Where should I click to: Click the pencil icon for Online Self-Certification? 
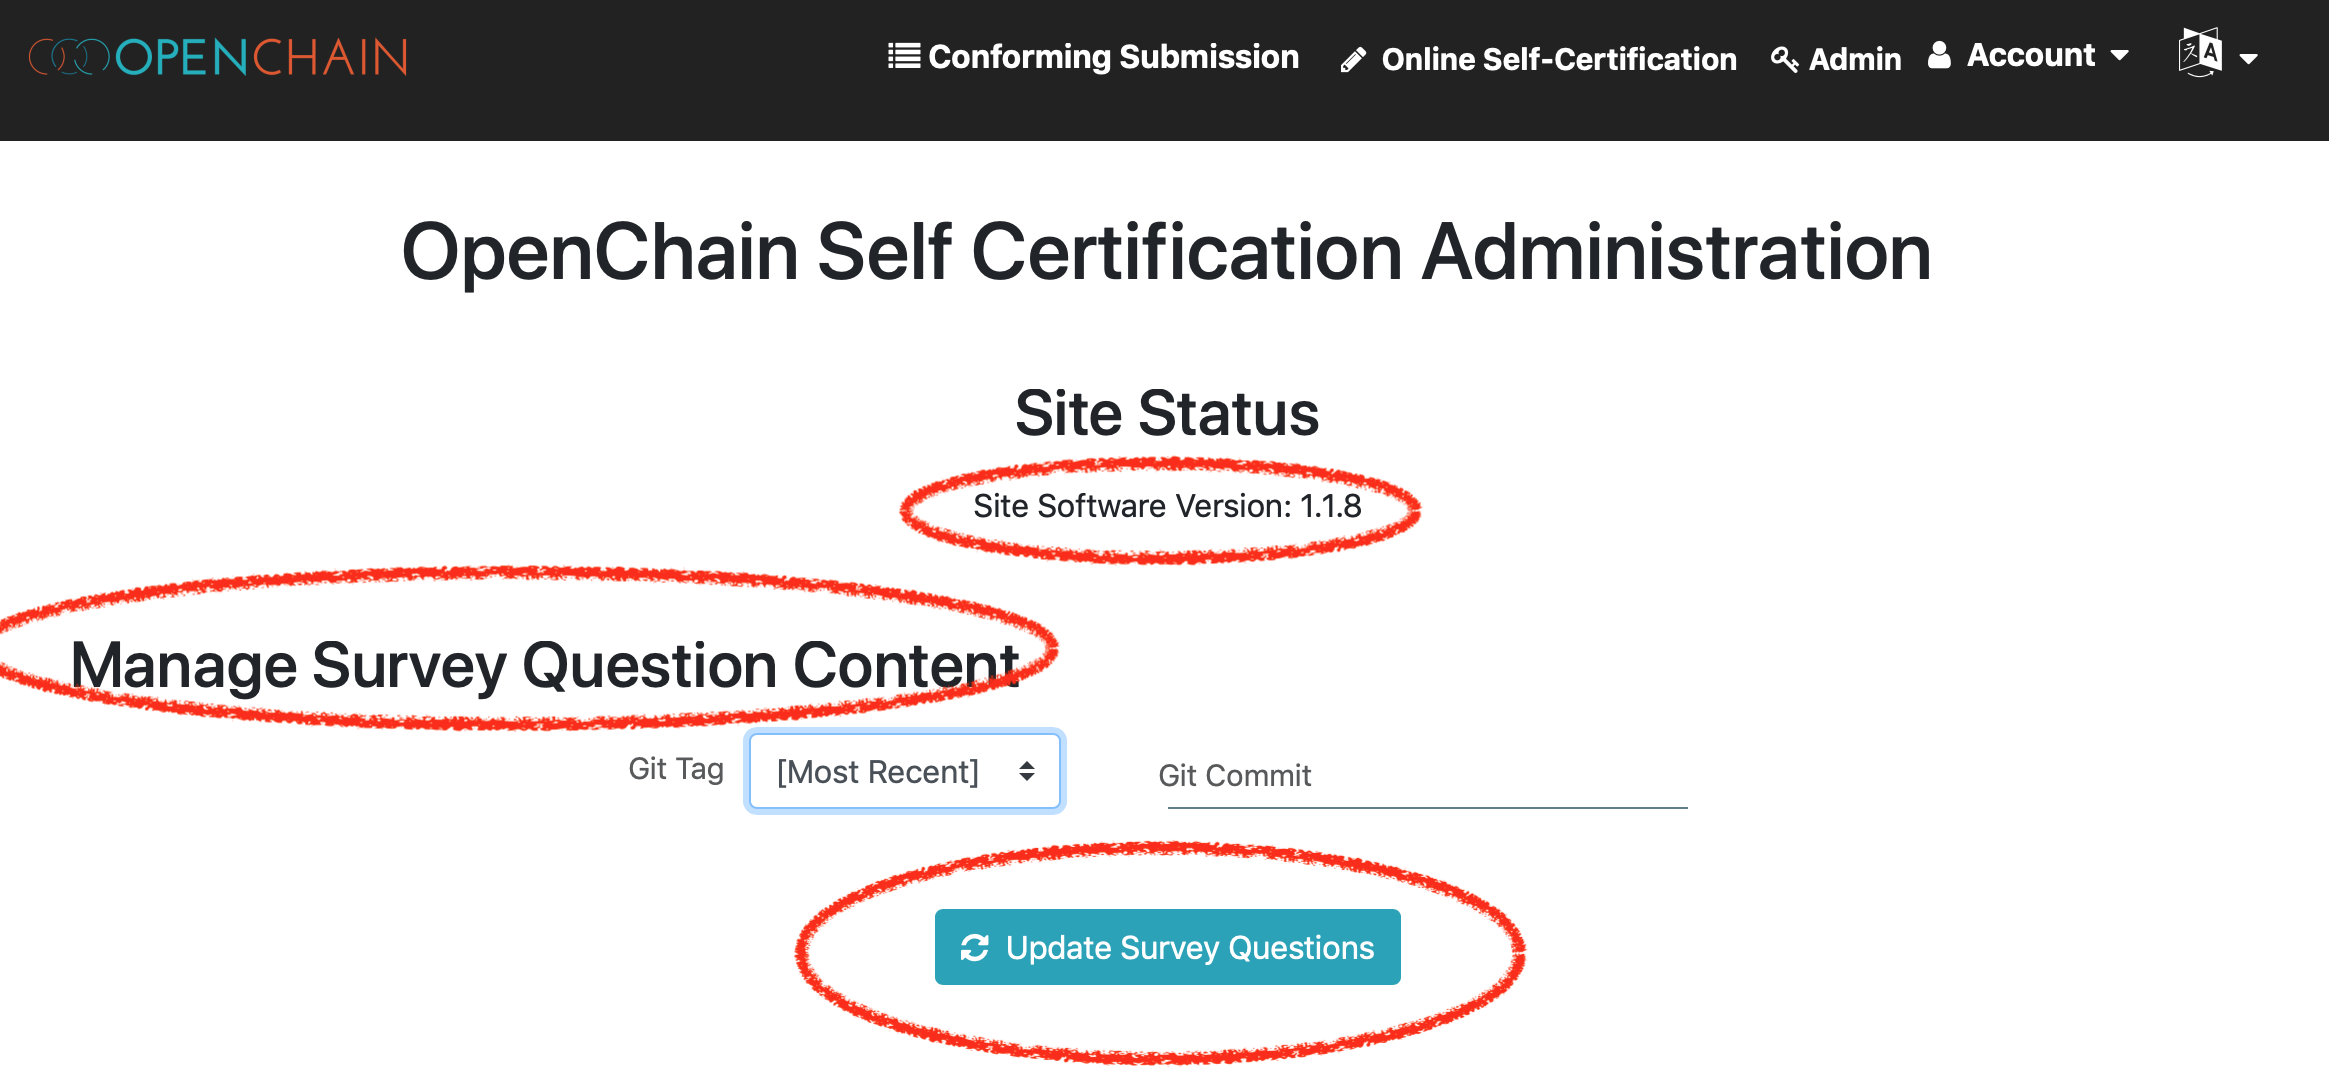1354,59
